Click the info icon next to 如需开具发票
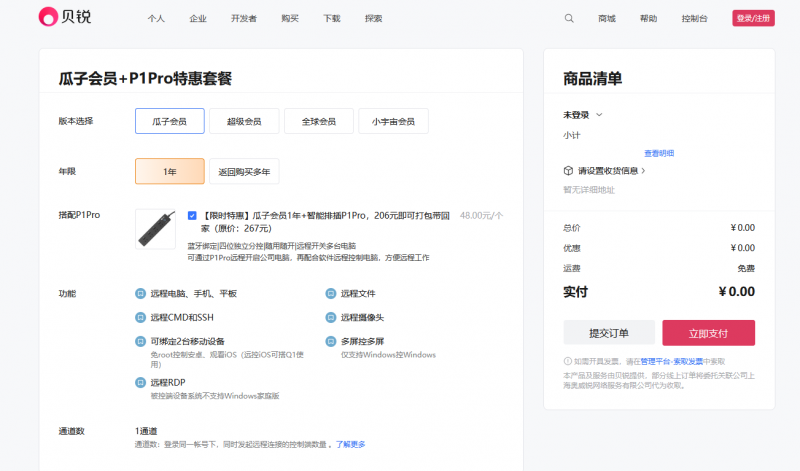 [567, 361]
